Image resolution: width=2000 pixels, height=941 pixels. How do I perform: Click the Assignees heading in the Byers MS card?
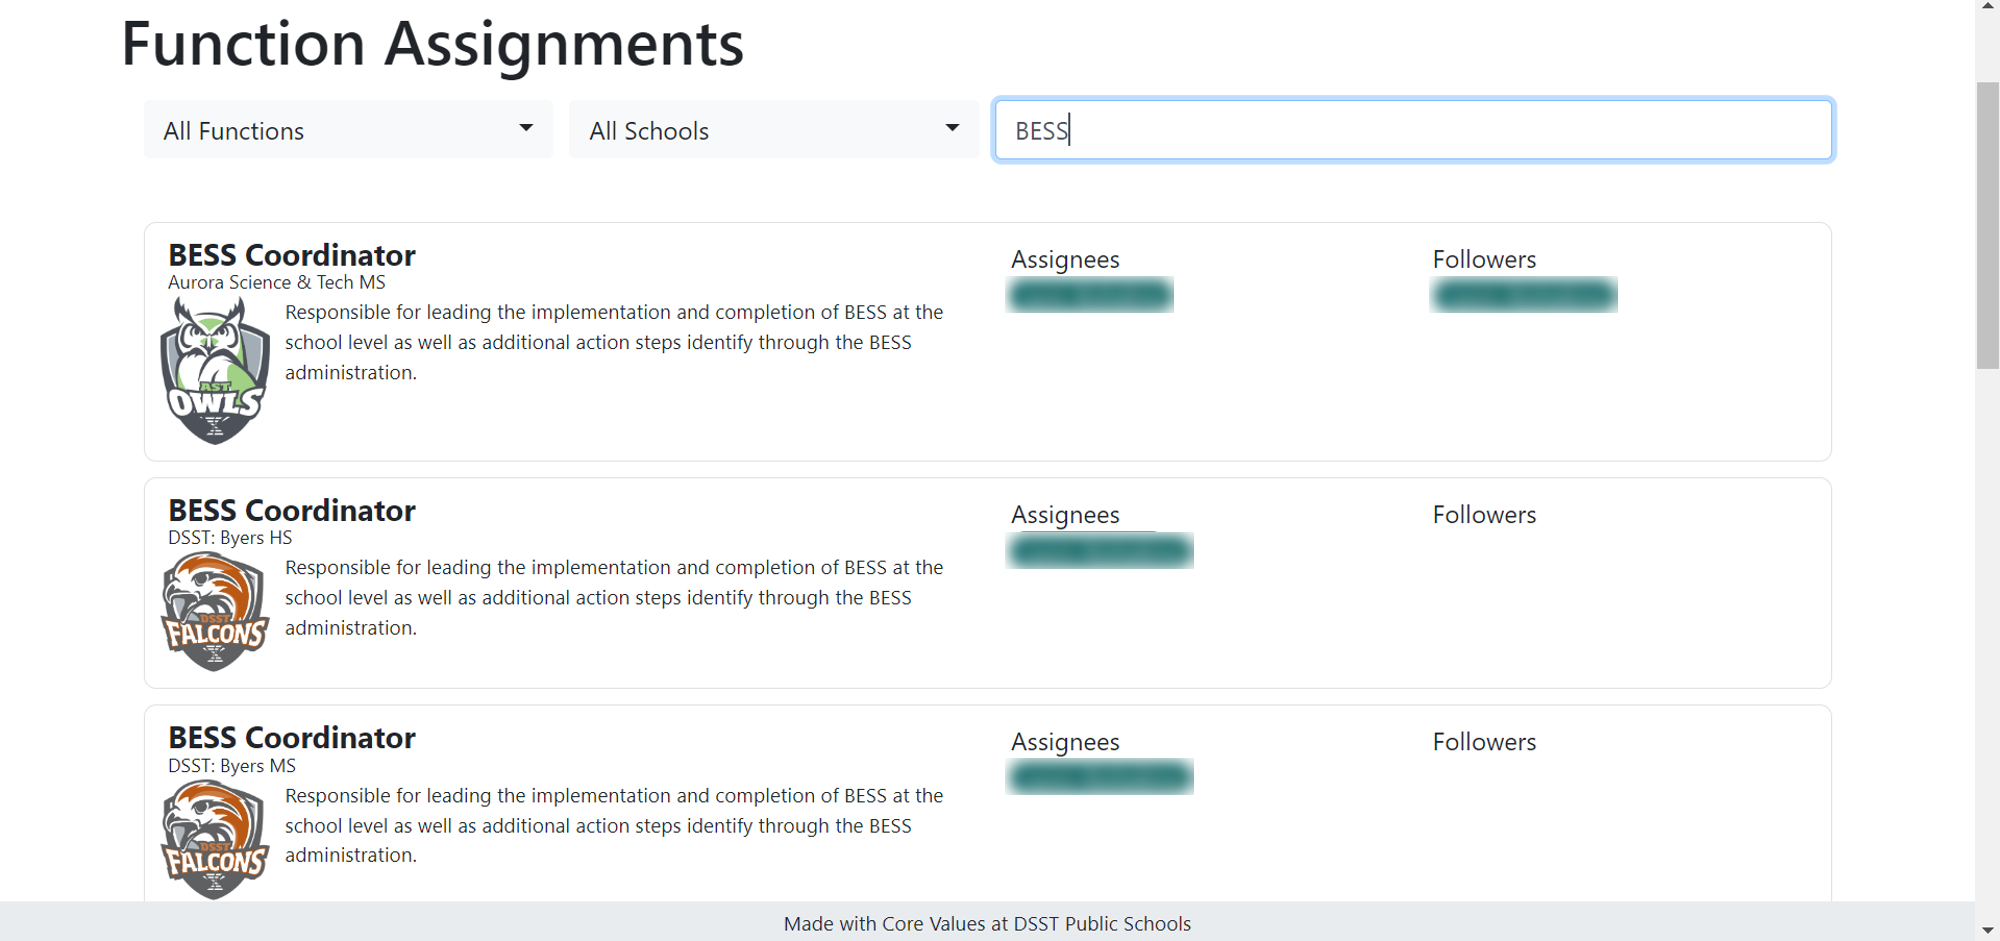tap(1065, 742)
